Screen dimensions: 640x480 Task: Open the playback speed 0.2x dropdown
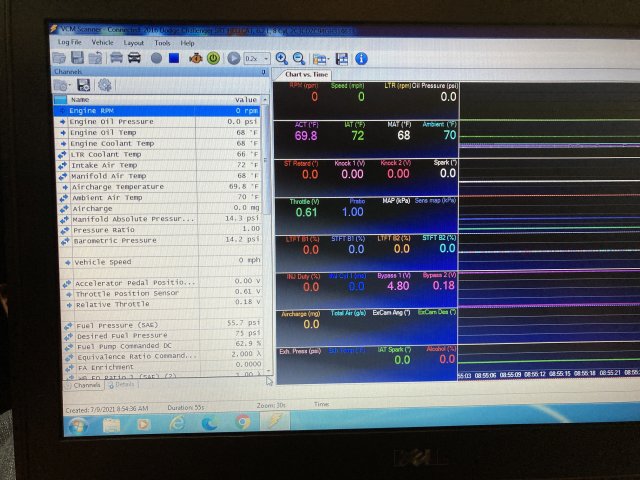click(257, 59)
